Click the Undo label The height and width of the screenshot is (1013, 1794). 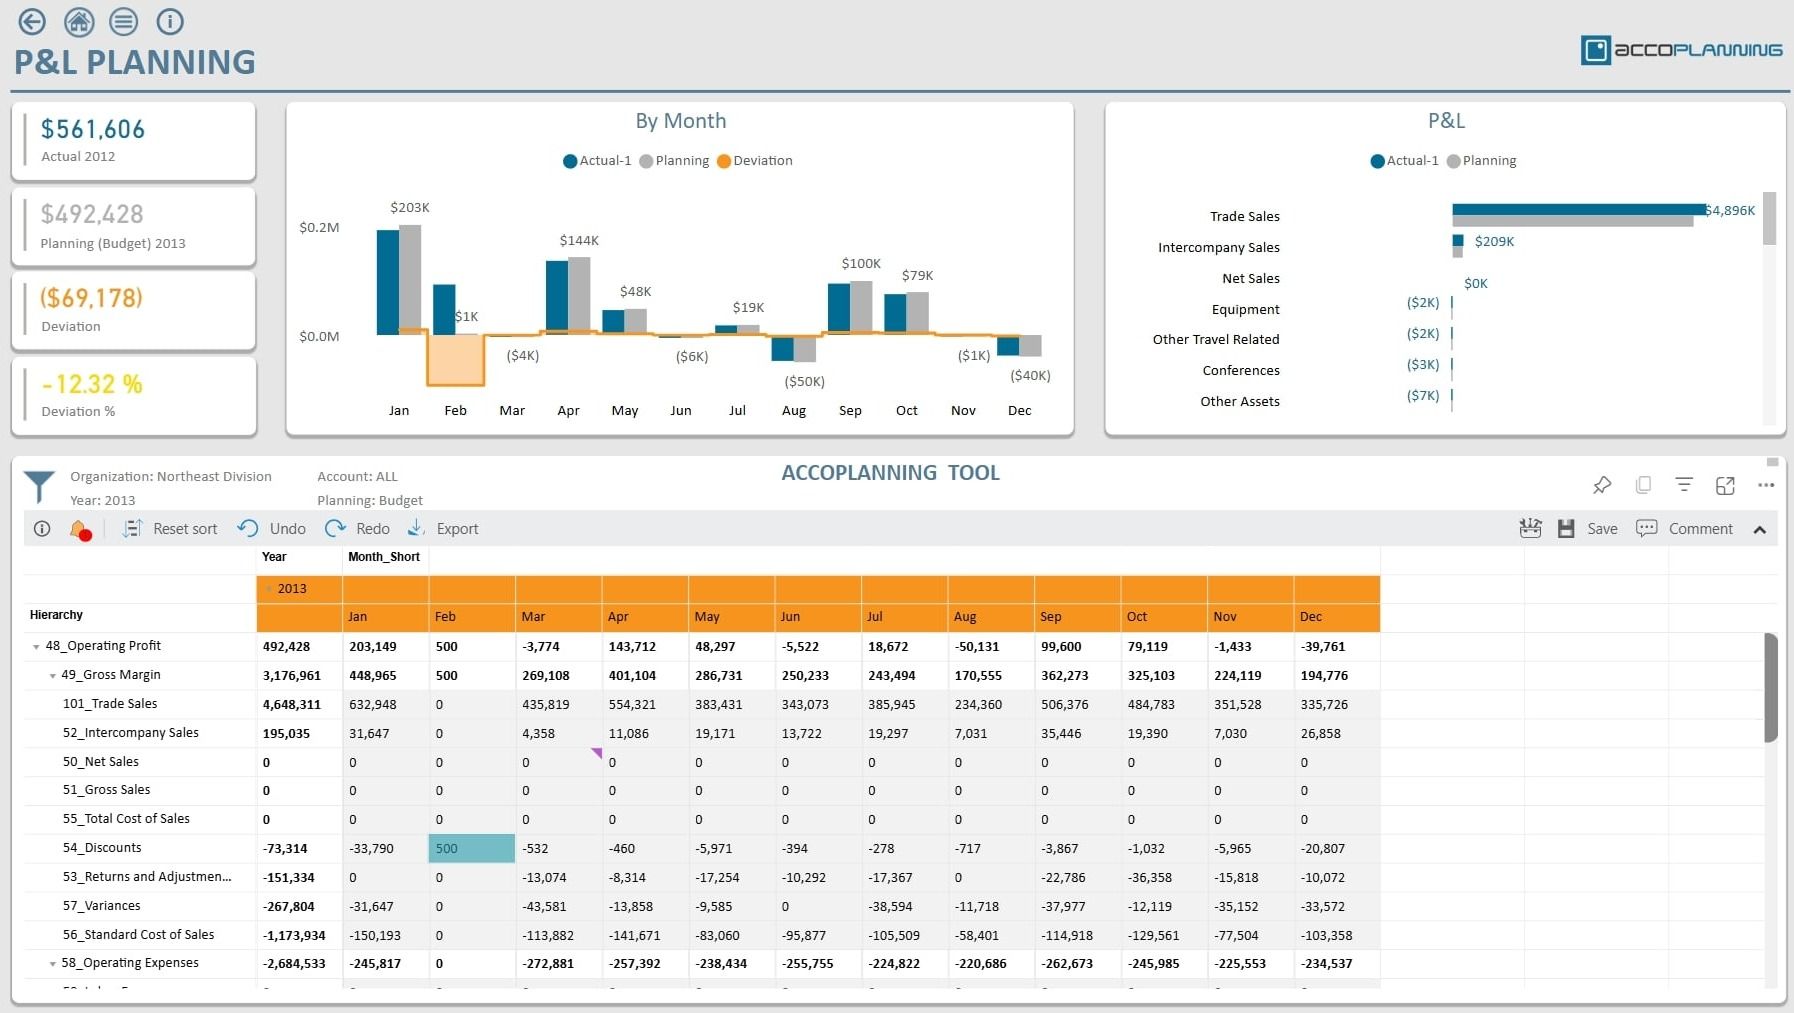pyautogui.click(x=288, y=529)
